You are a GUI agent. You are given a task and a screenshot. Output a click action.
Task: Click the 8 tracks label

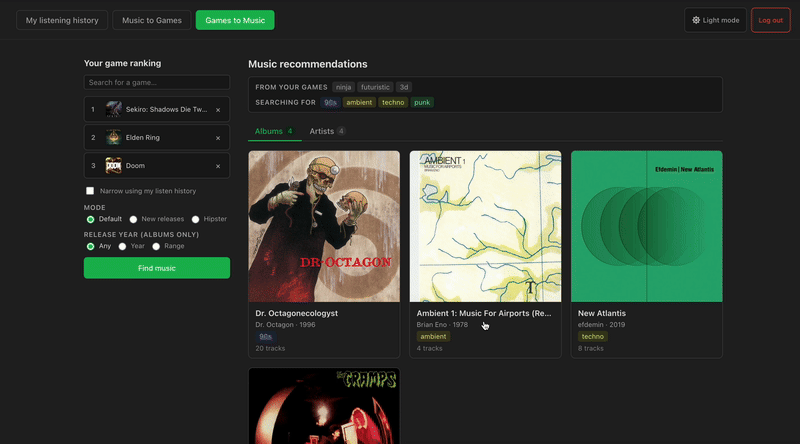590,349
